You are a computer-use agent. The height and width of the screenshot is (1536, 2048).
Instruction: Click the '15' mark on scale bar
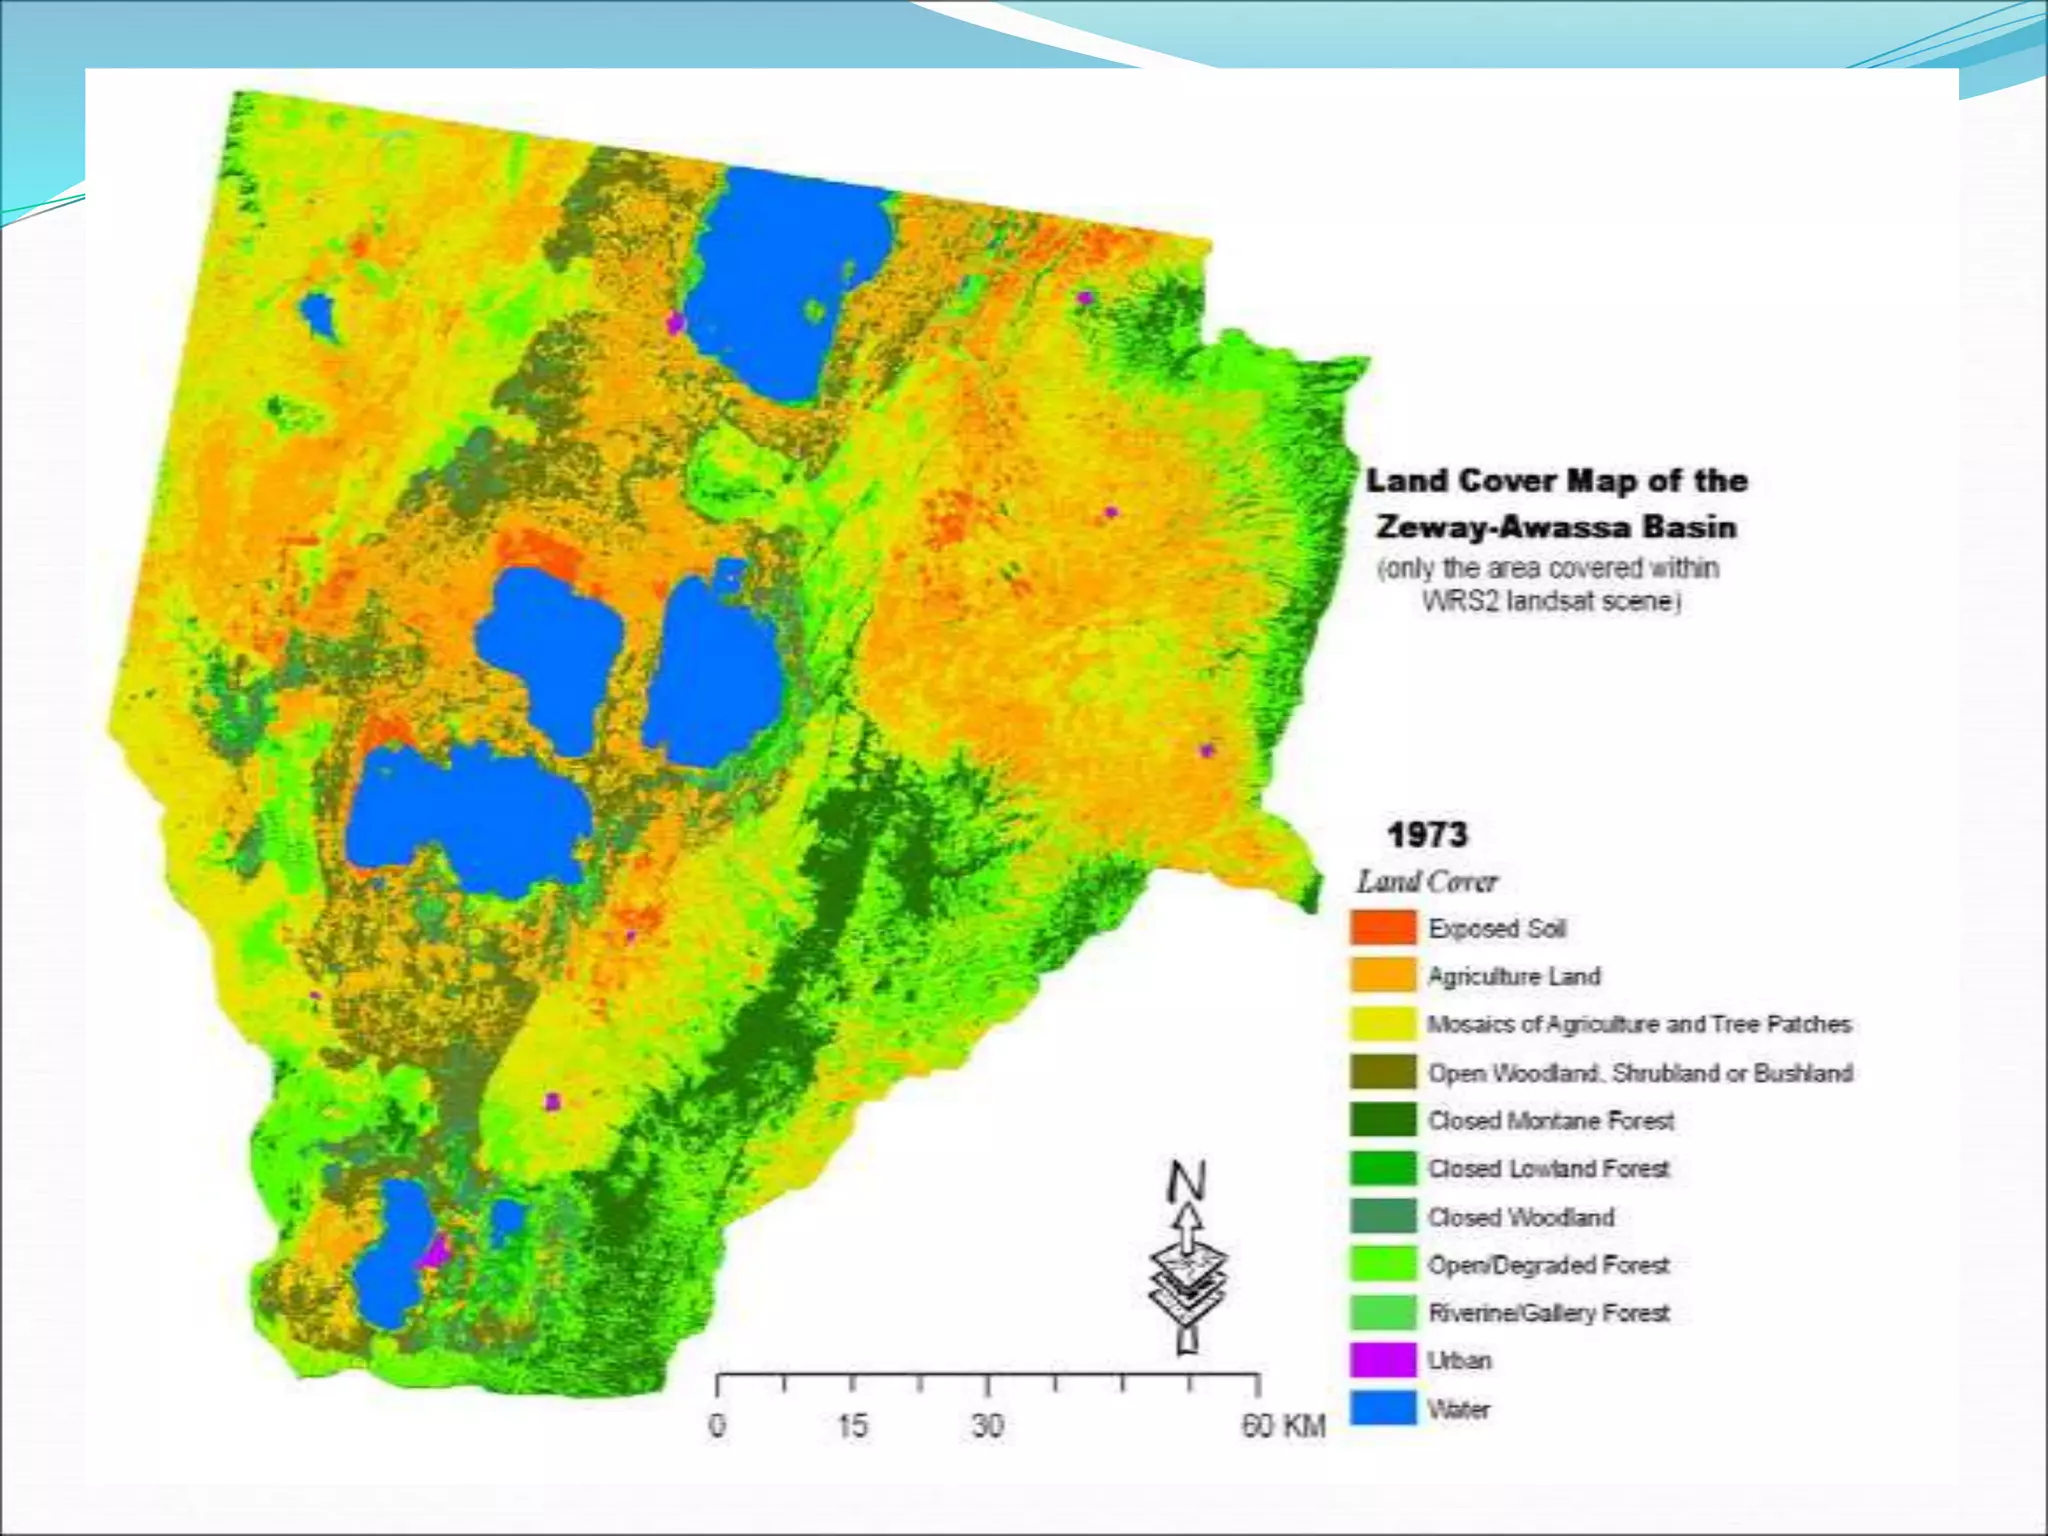point(852,1426)
